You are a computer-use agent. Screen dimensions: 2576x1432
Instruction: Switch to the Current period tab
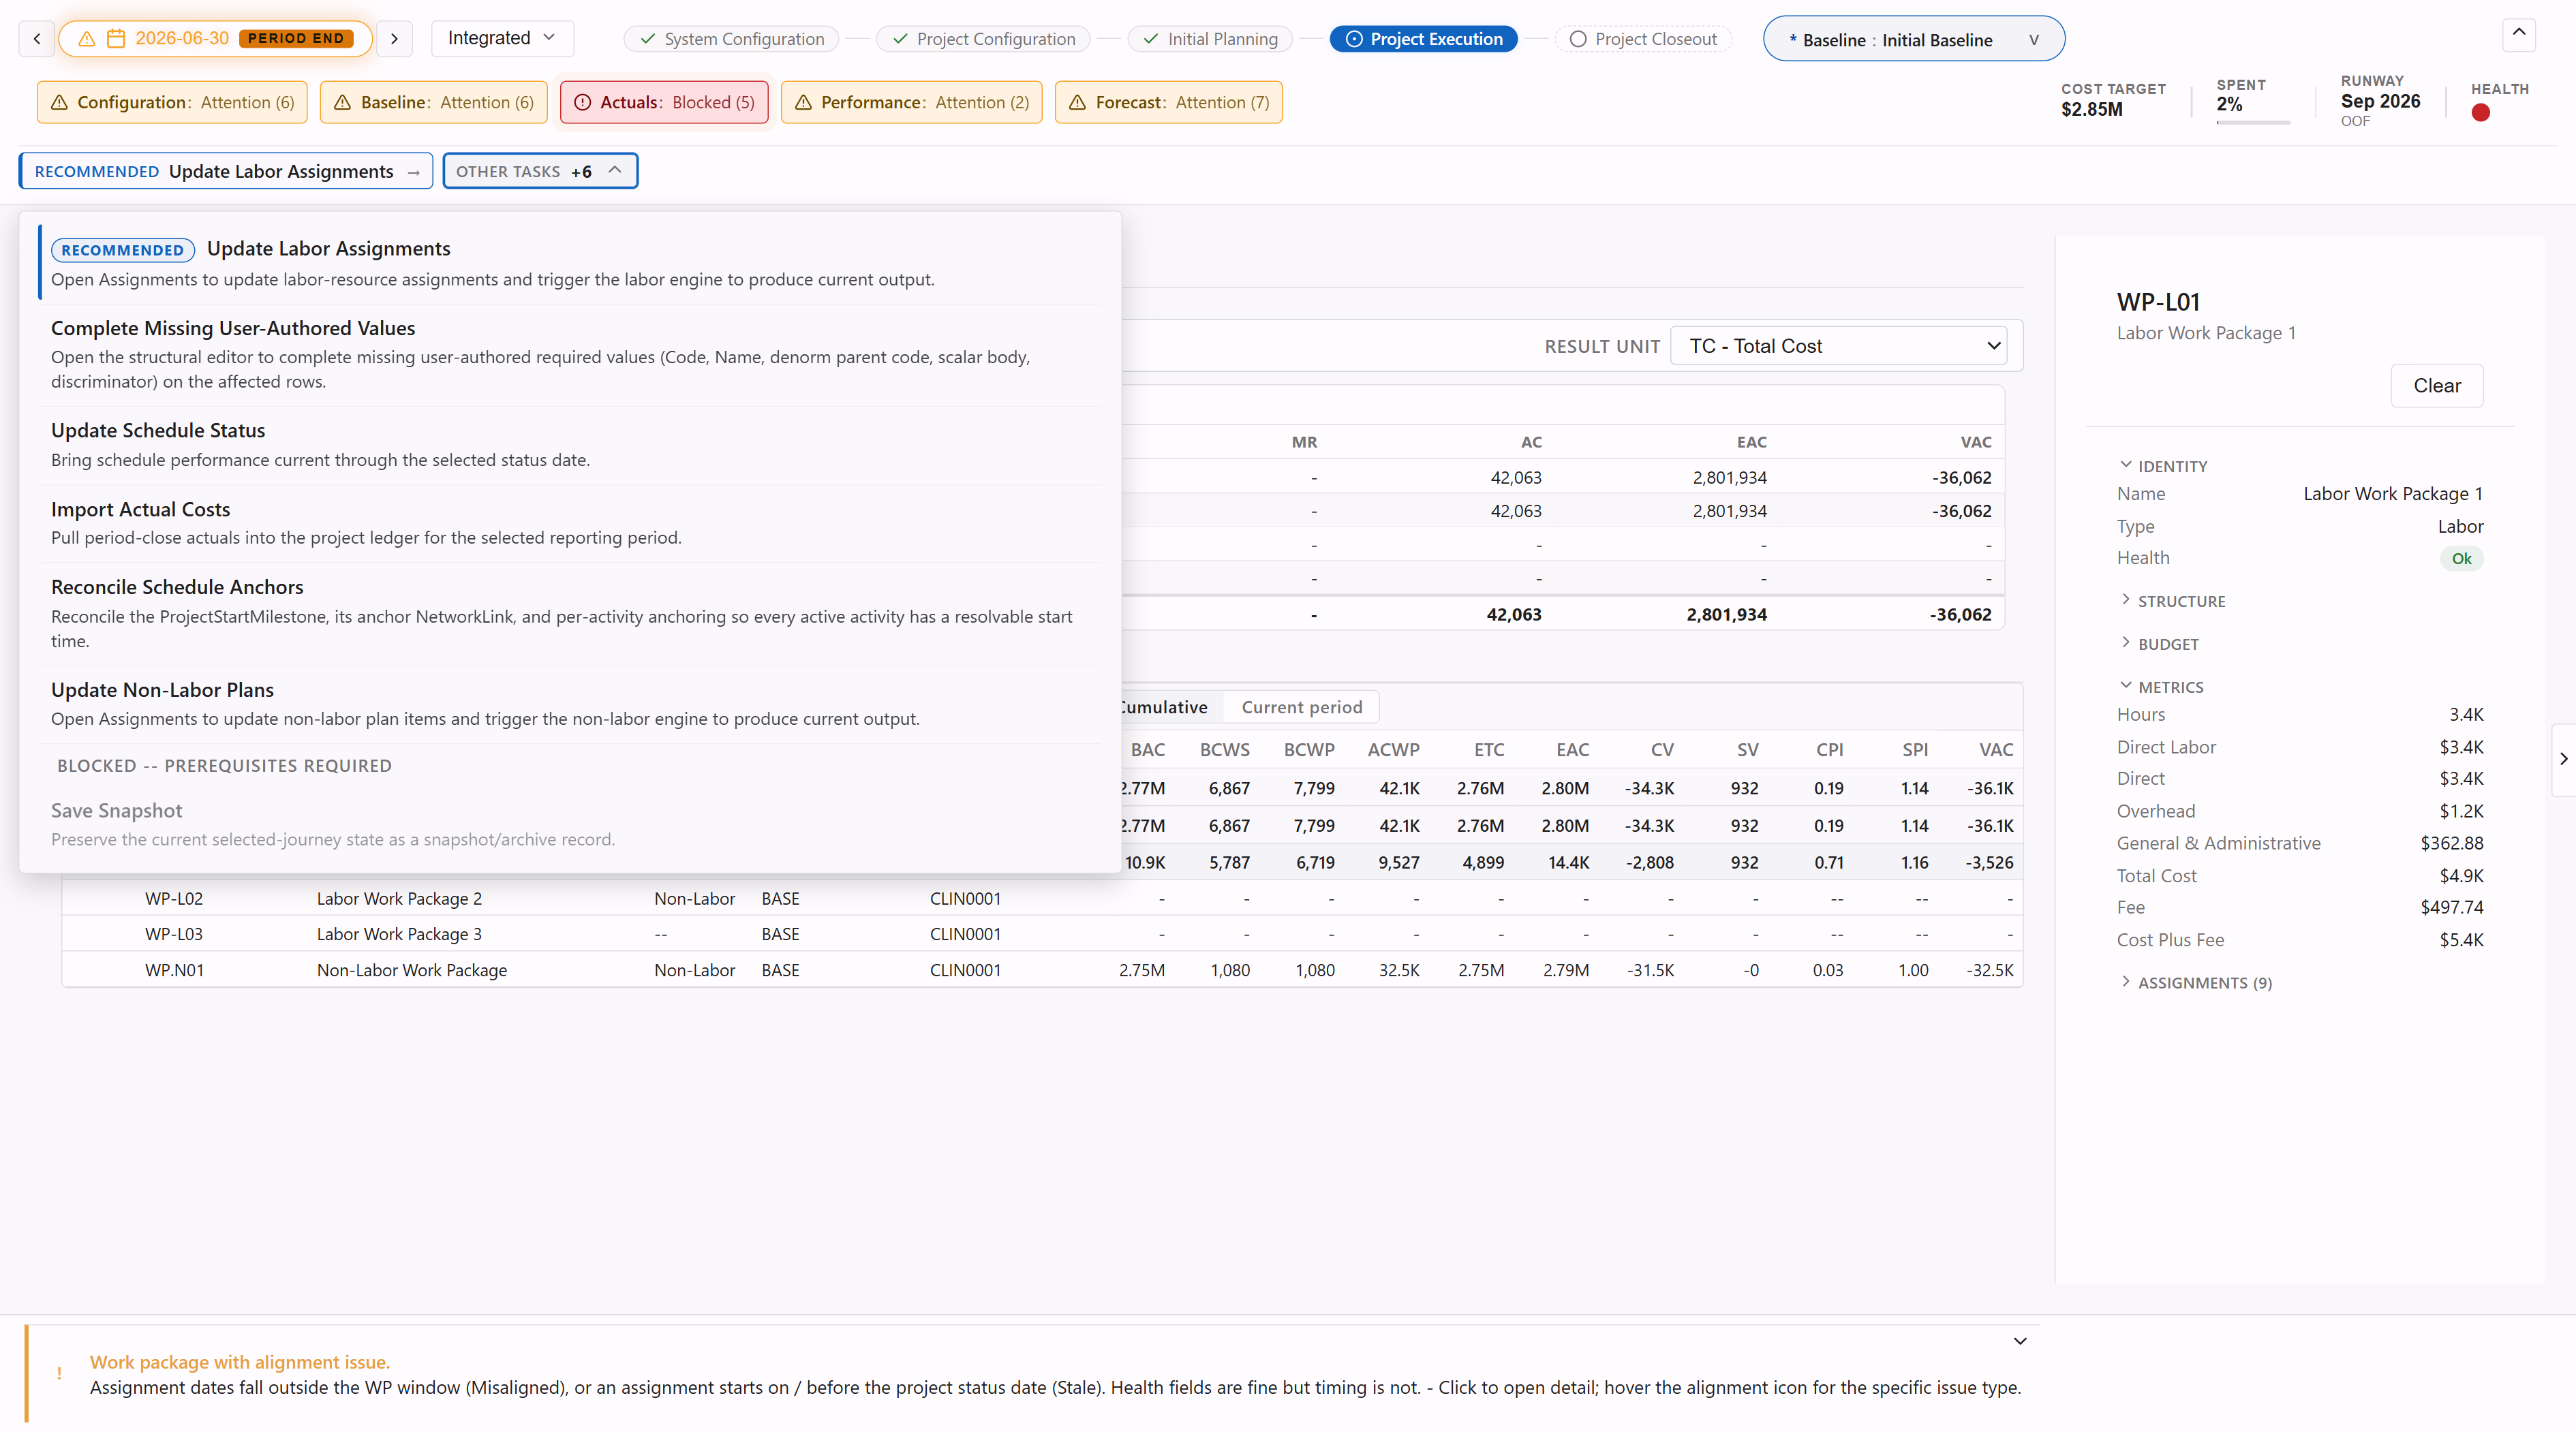(1301, 707)
